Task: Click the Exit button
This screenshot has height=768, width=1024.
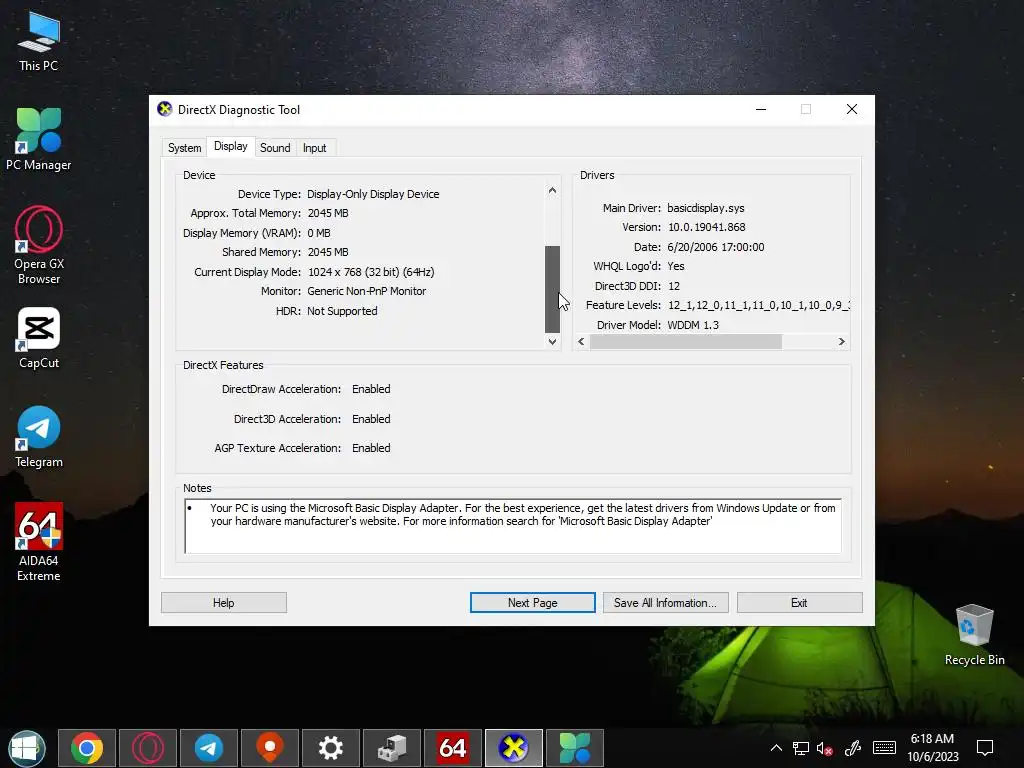Action: click(799, 603)
